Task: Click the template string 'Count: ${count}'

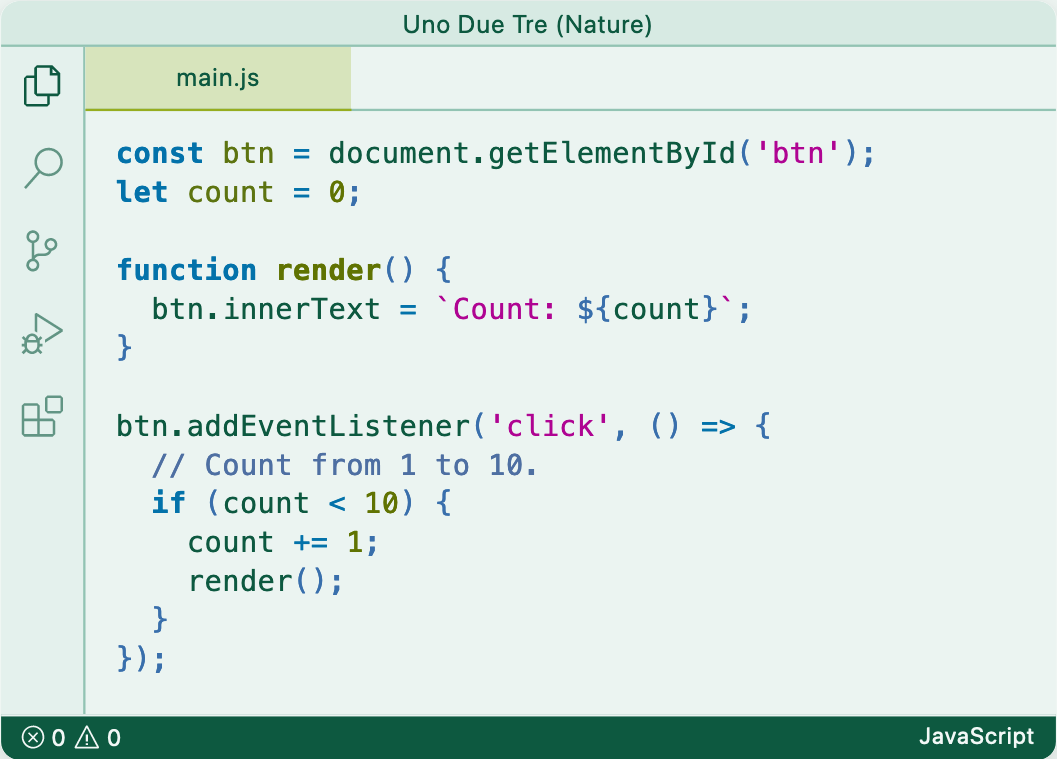Action: tap(585, 309)
